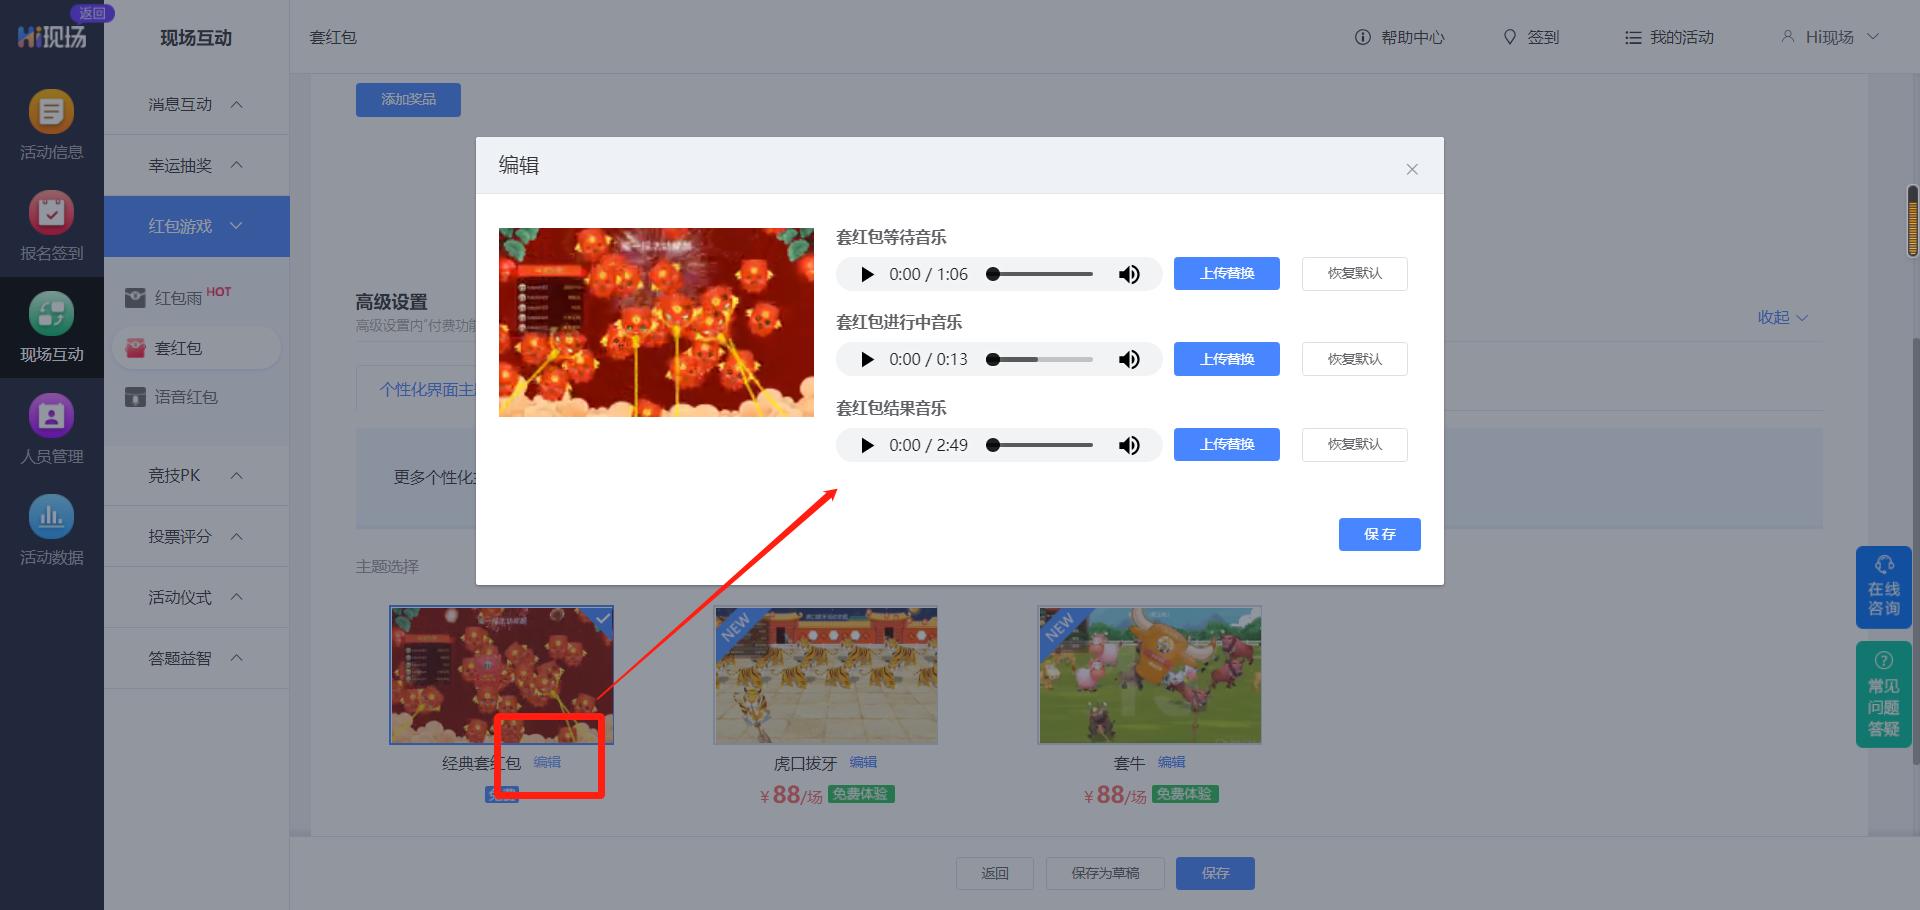Image resolution: width=1920 pixels, height=910 pixels.
Task: Open the Hi现场 account dropdown
Action: tap(1829, 37)
